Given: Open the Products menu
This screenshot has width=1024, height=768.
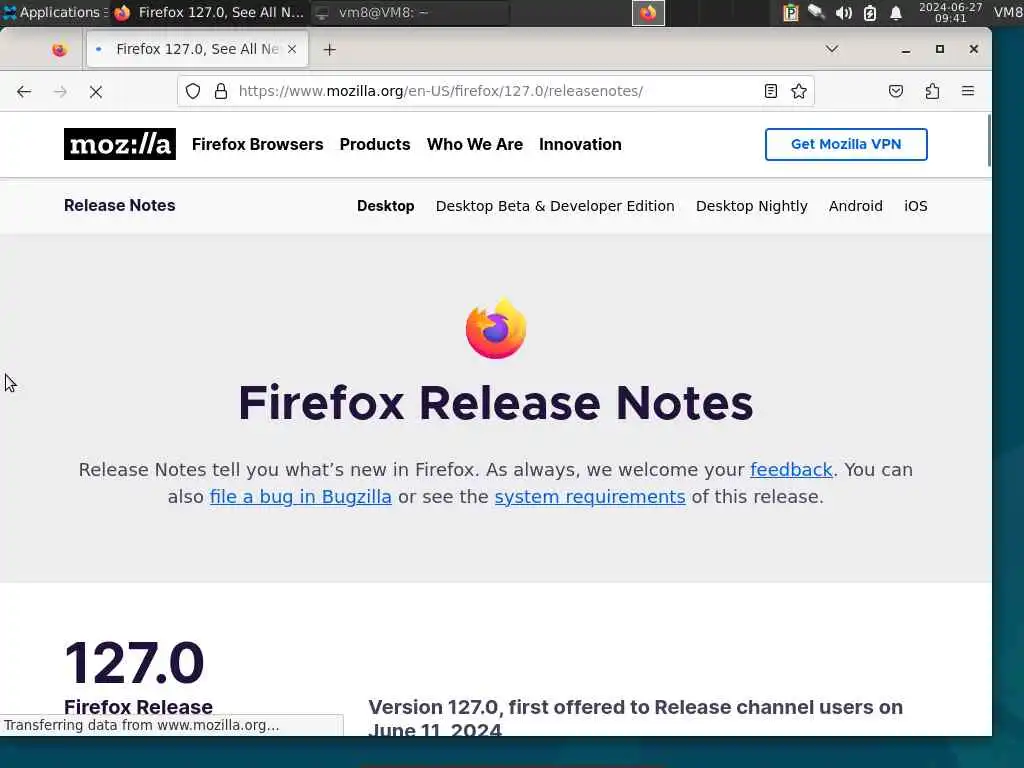Looking at the screenshot, I should (x=375, y=144).
